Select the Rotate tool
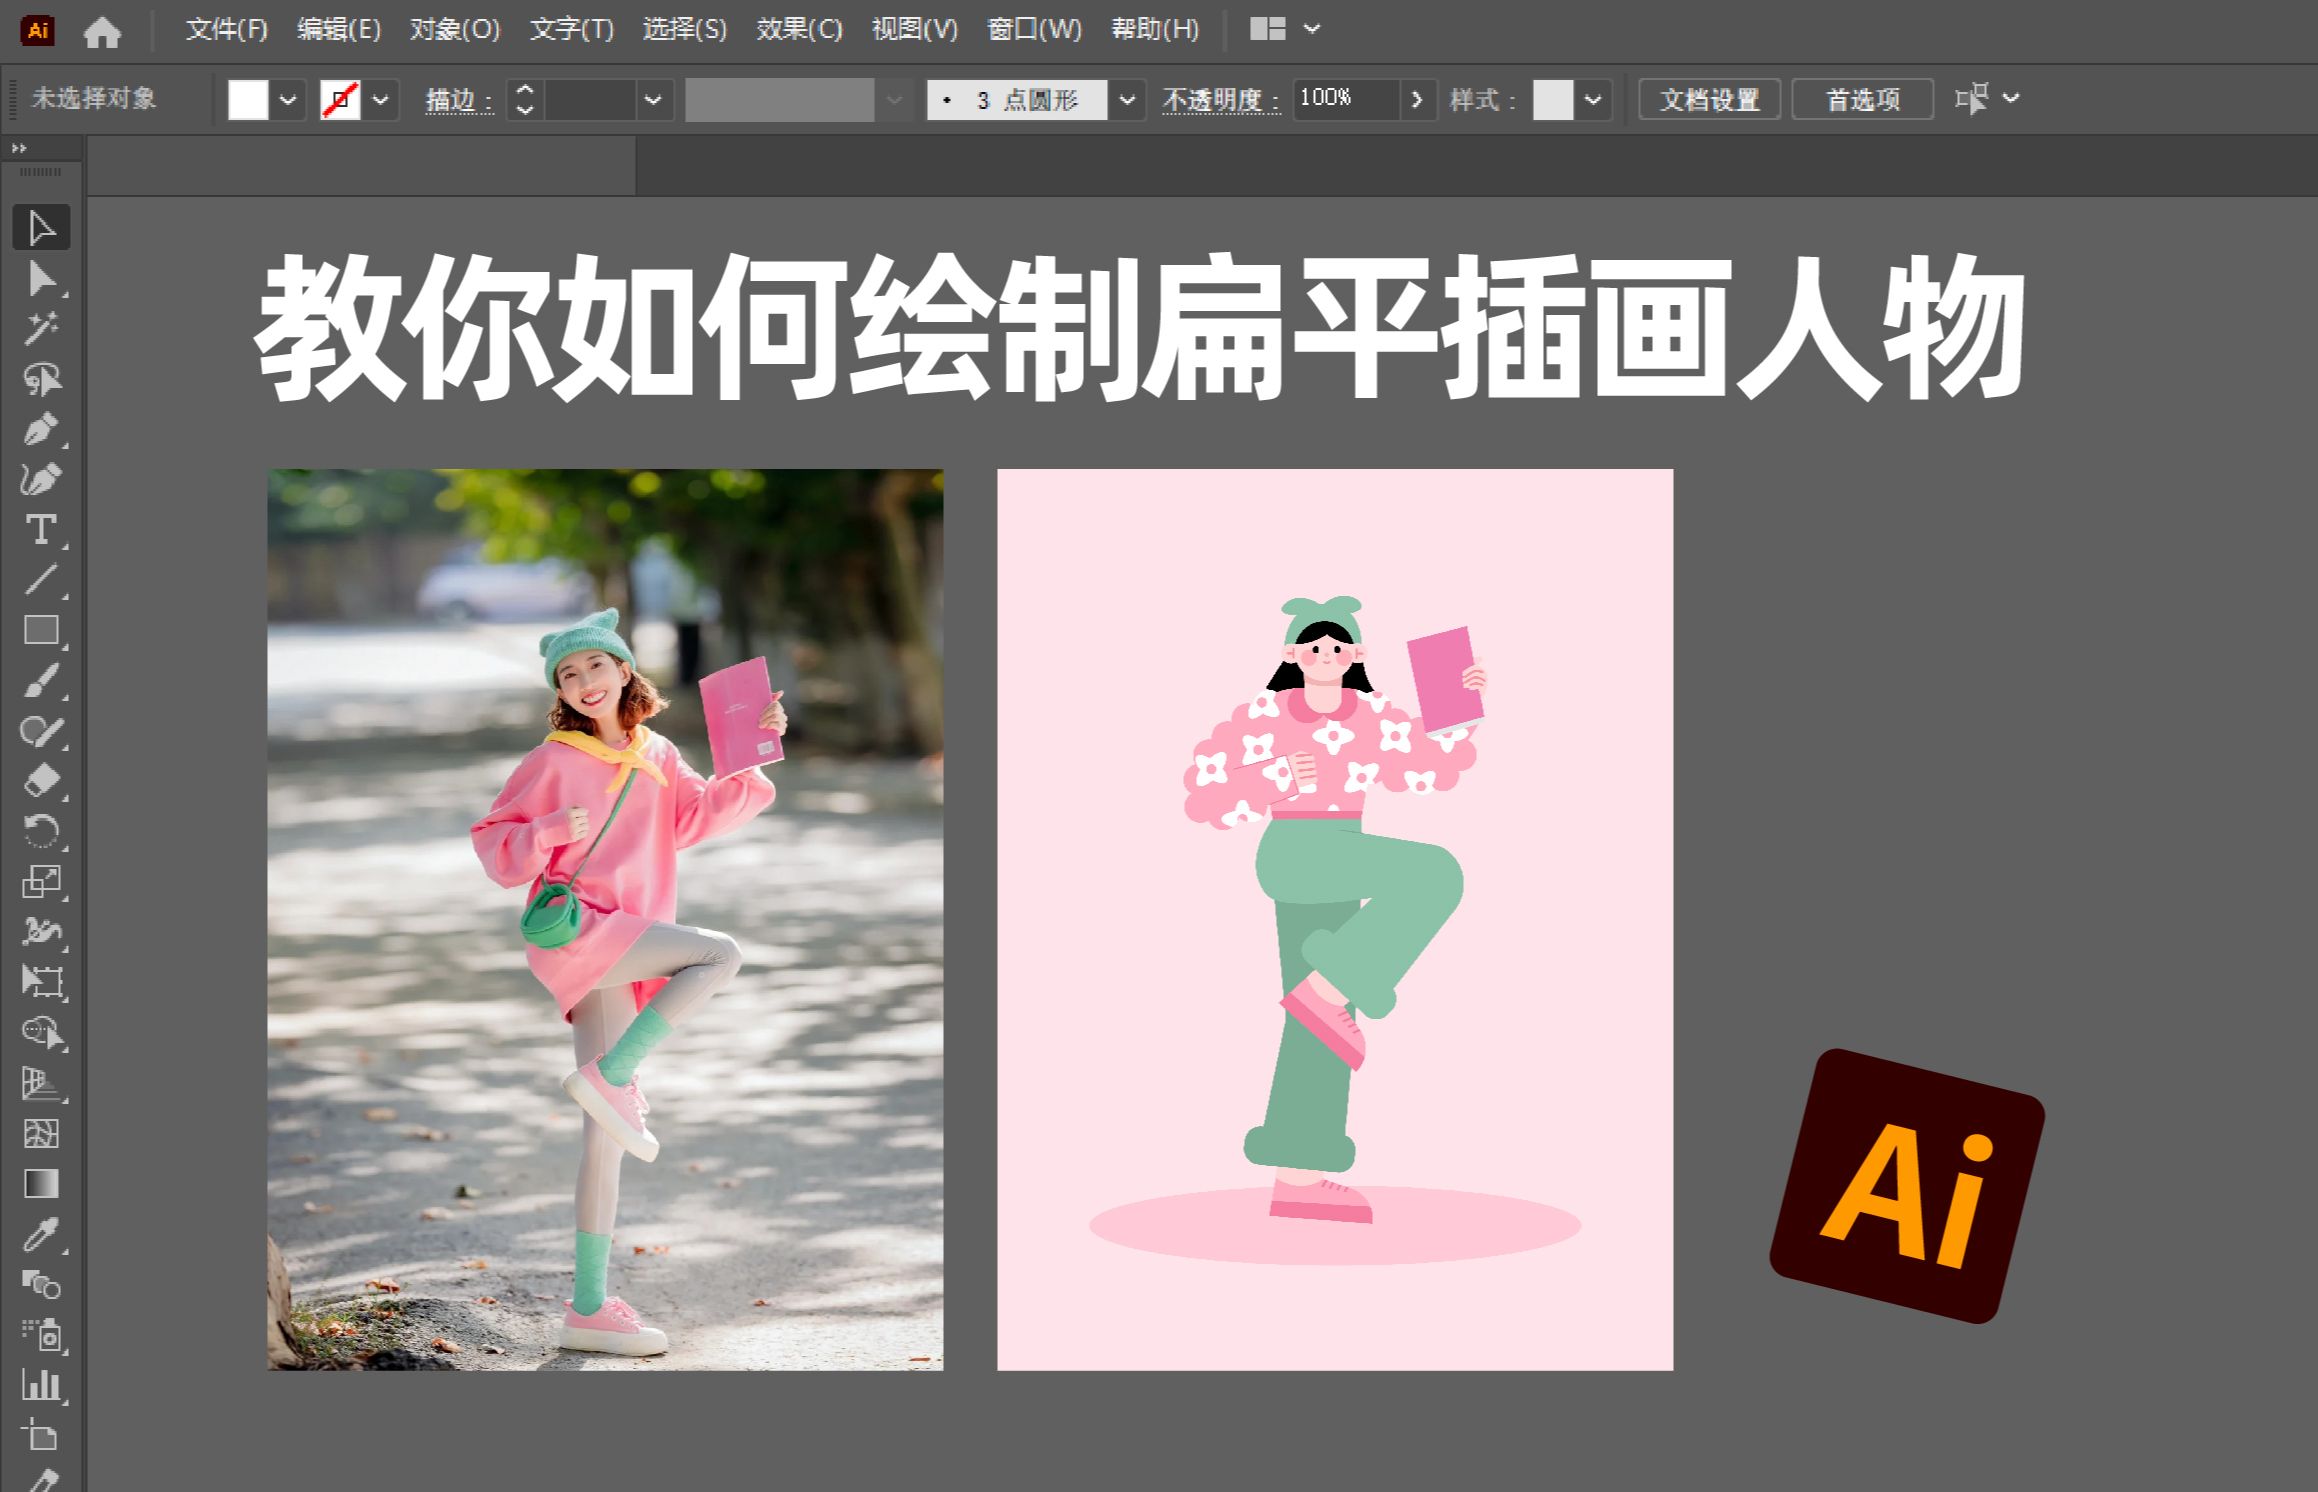Image resolution: width=2318 pixels, height=1492 pixels. pos(40,831)
